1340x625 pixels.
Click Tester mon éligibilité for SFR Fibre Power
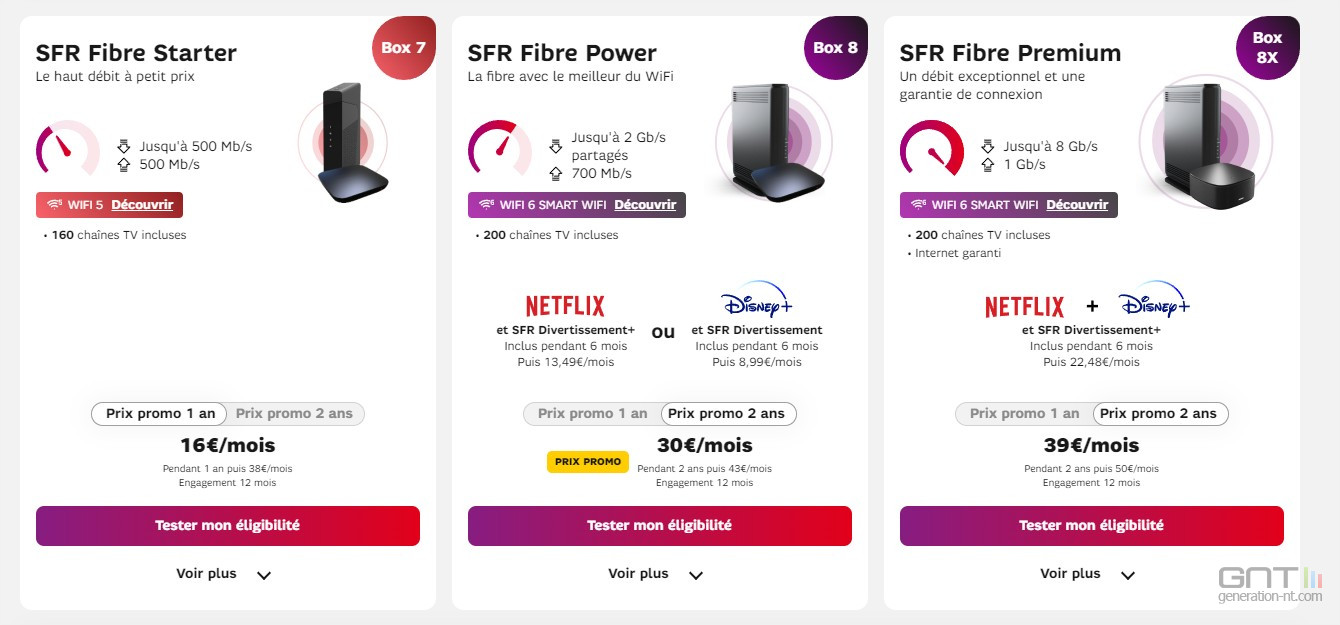[659, 525]
